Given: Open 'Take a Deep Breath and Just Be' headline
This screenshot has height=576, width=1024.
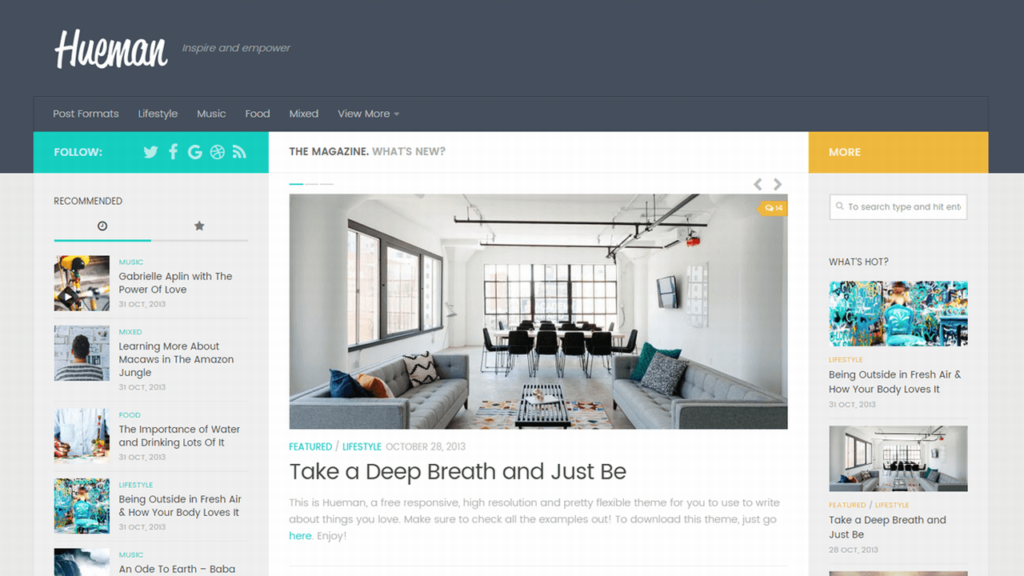Looking at the screenshot, I should point(458,472).
